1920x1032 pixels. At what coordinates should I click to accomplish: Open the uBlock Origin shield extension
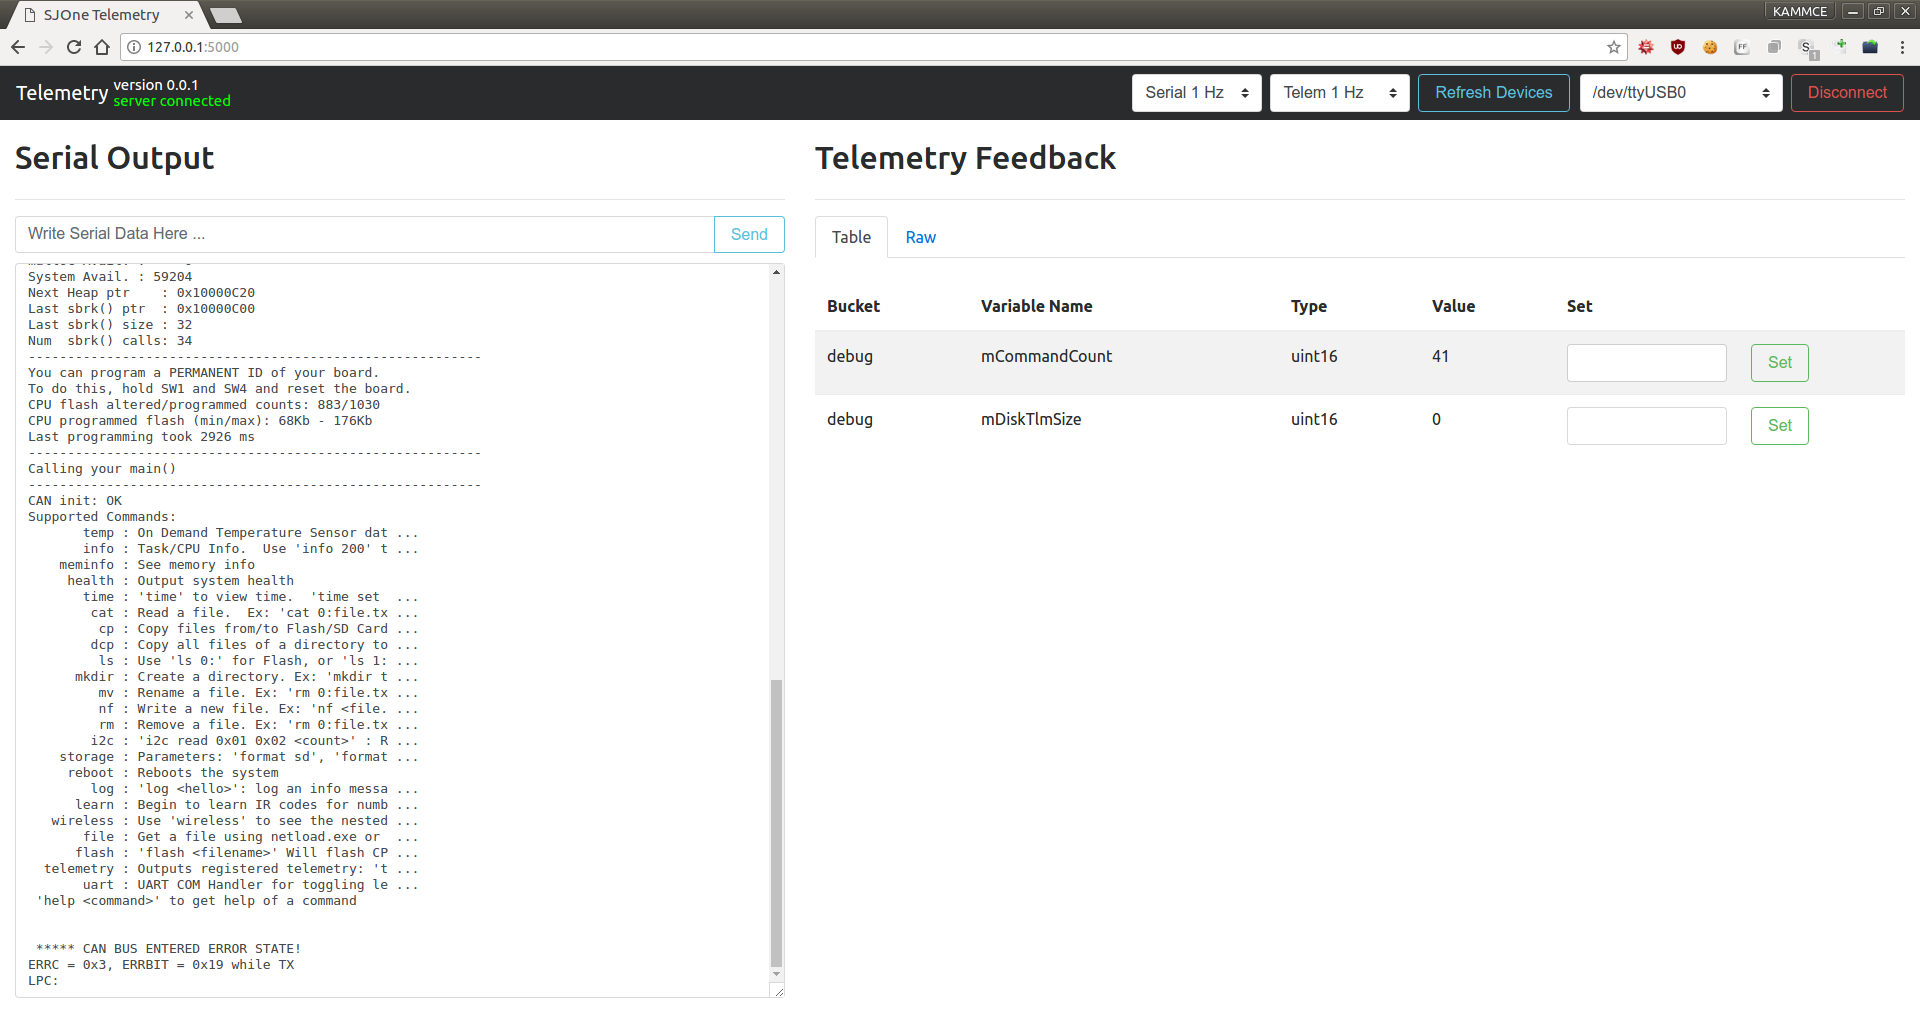(x=1678, y=47)
